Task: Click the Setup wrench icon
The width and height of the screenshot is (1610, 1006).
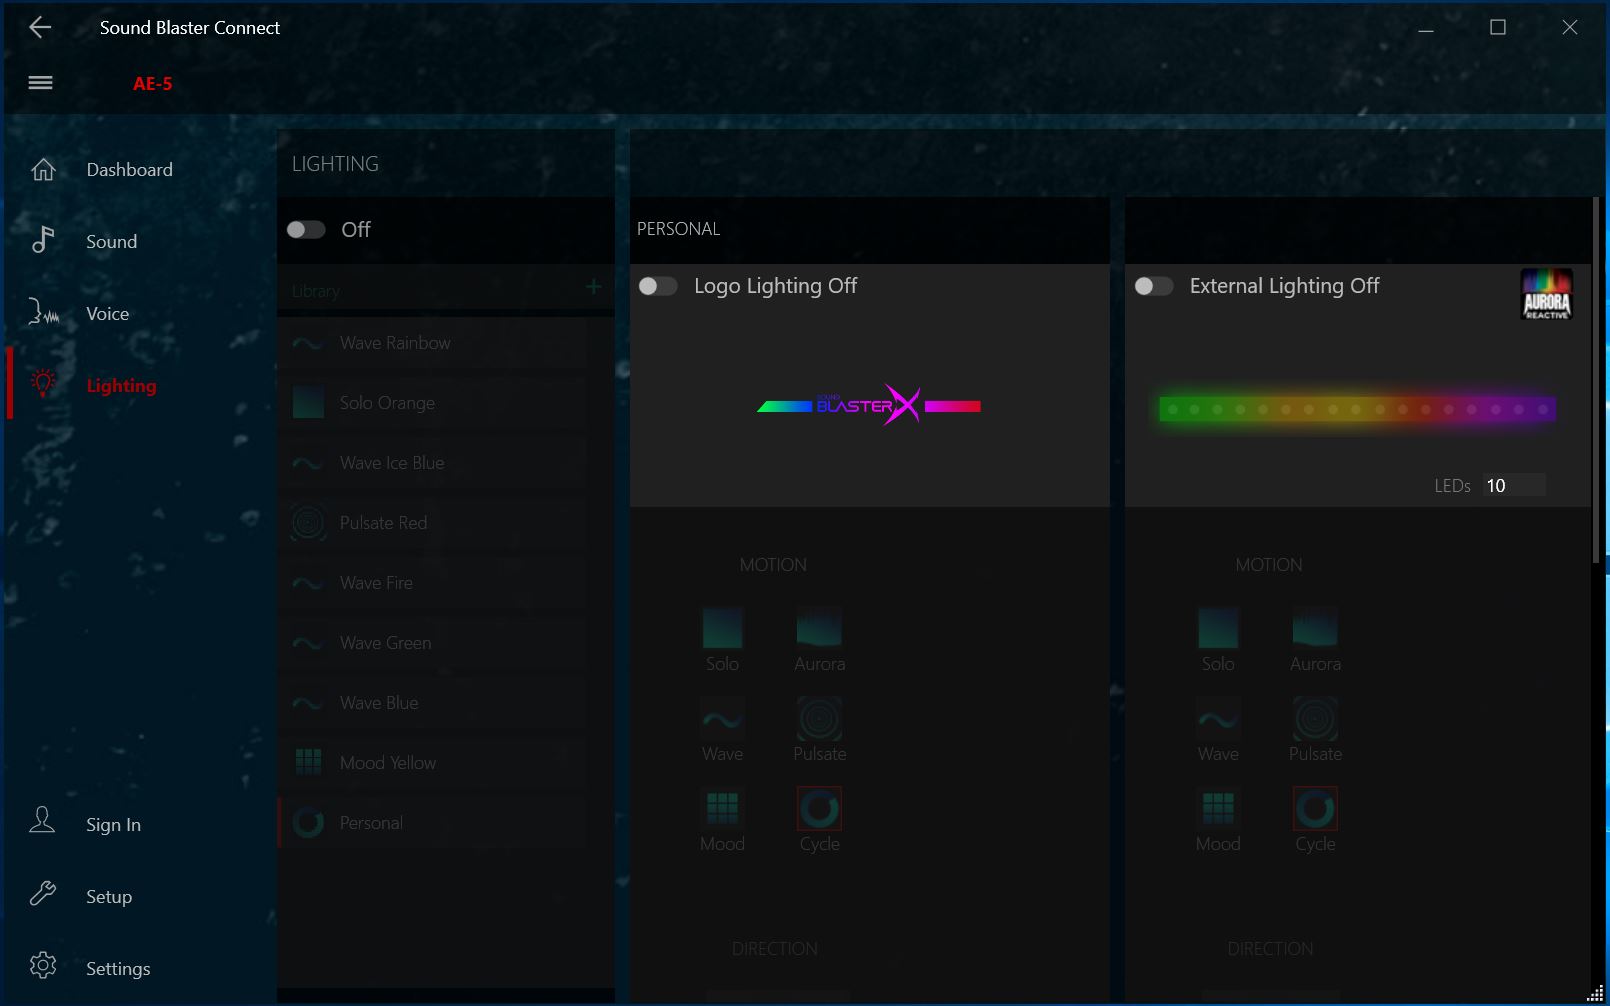Action: click(43, 893)
